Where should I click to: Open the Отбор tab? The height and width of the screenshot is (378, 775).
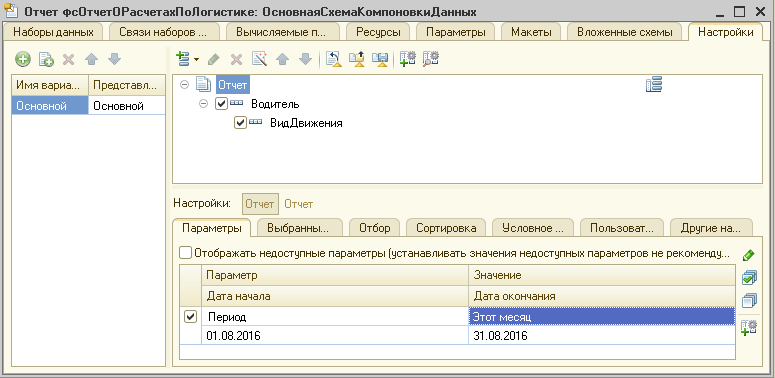[x=374, y=228]
